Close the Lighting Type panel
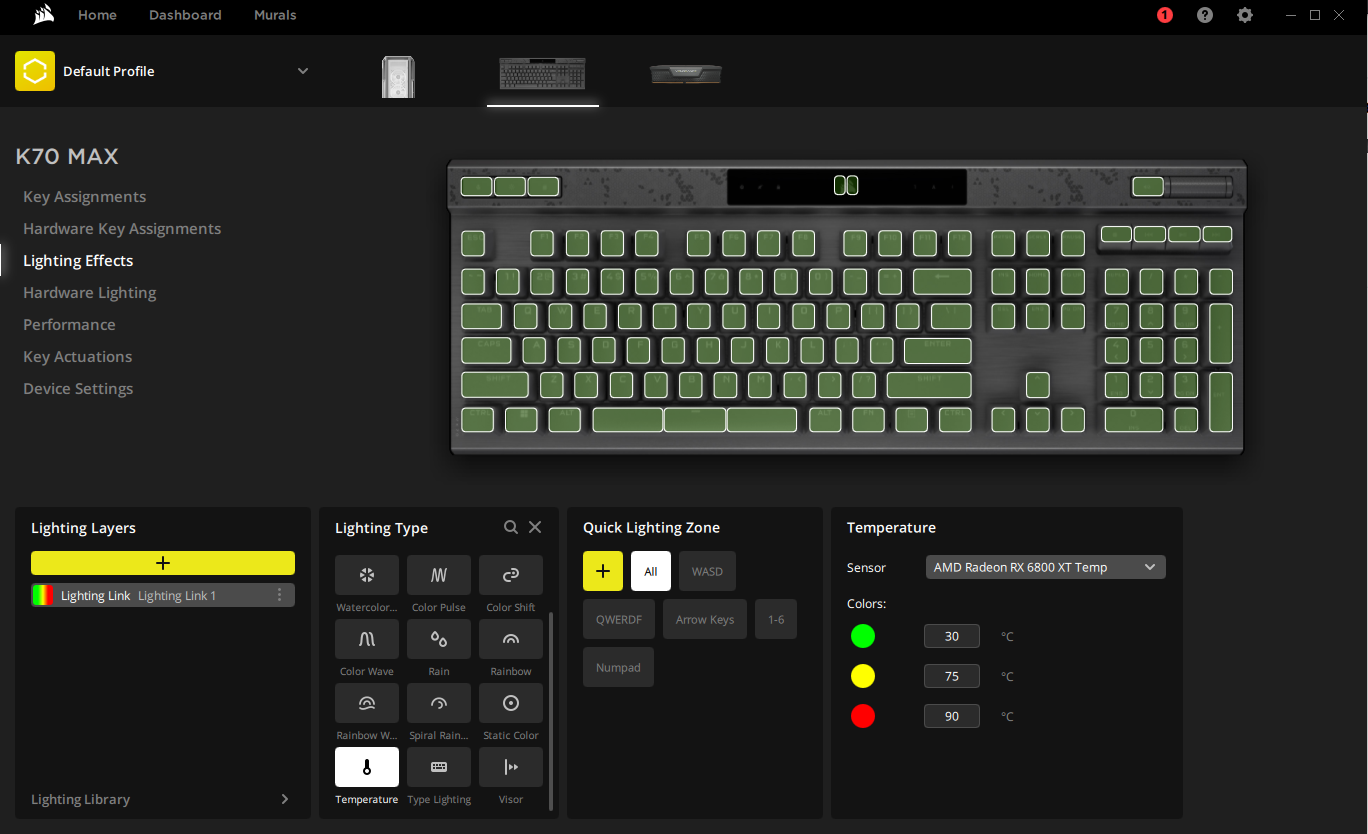This screenshot has height=834, width=1368. [535, 527]
